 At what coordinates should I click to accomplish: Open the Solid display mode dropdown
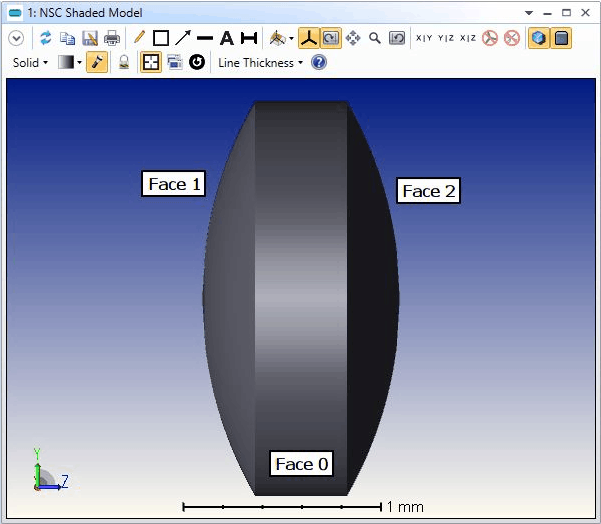[x=30, y=62]
